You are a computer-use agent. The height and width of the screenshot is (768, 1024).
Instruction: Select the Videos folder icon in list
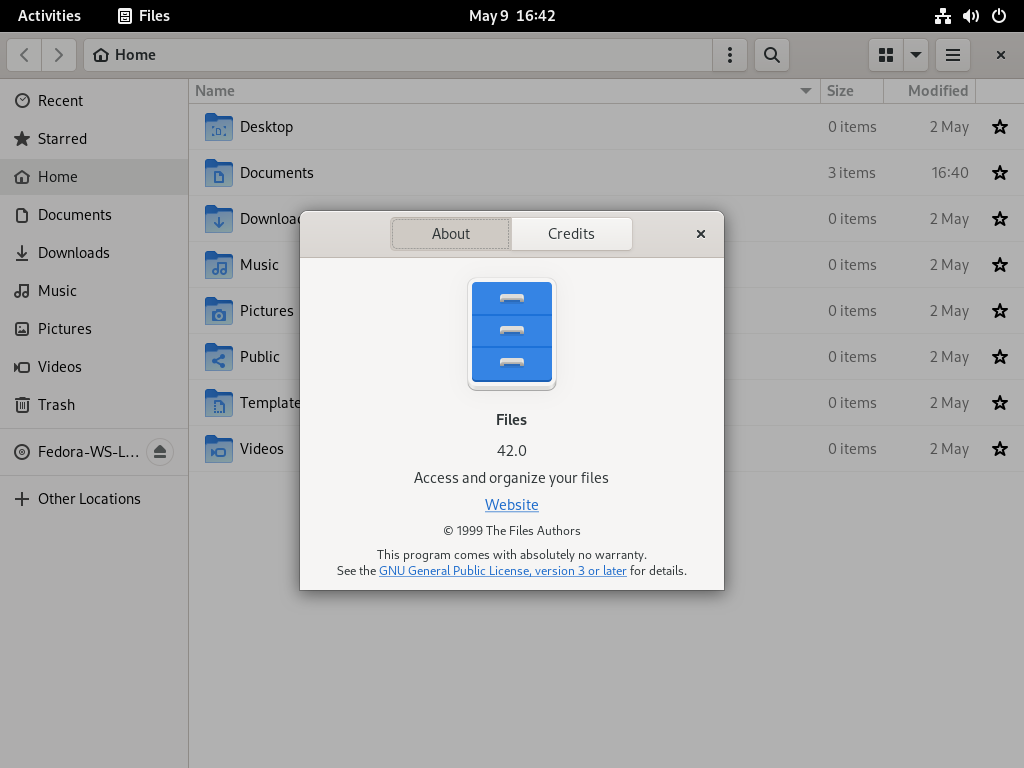[219, 449]
